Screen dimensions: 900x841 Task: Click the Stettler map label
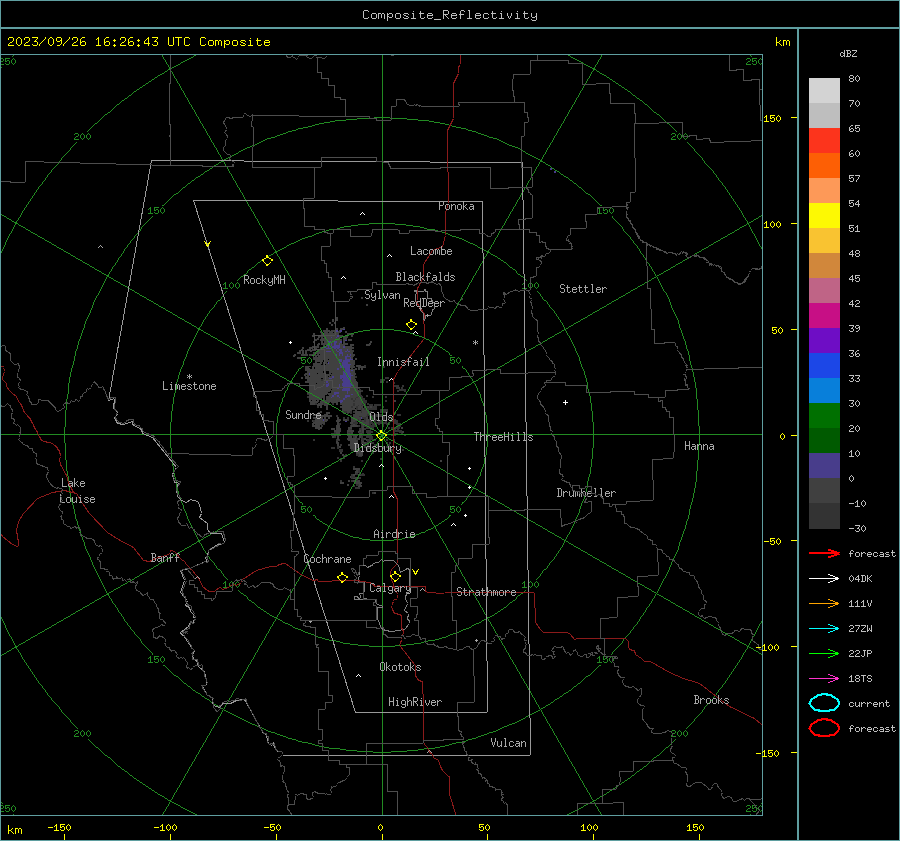pos(583,289)
